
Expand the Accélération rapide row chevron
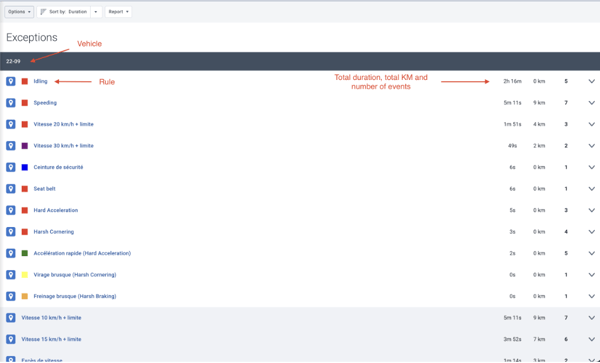point(592,253)
